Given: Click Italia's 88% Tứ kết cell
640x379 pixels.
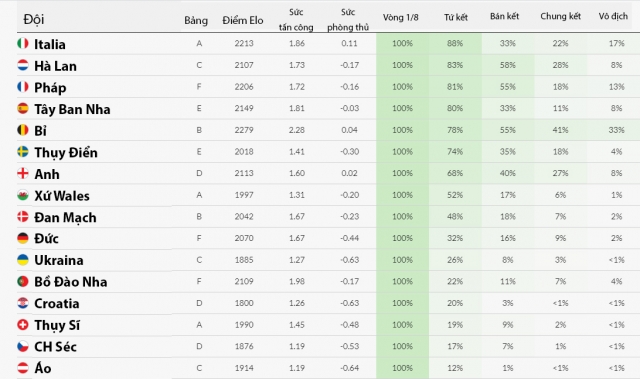Looking at the screenshot, I should point(455,43).
